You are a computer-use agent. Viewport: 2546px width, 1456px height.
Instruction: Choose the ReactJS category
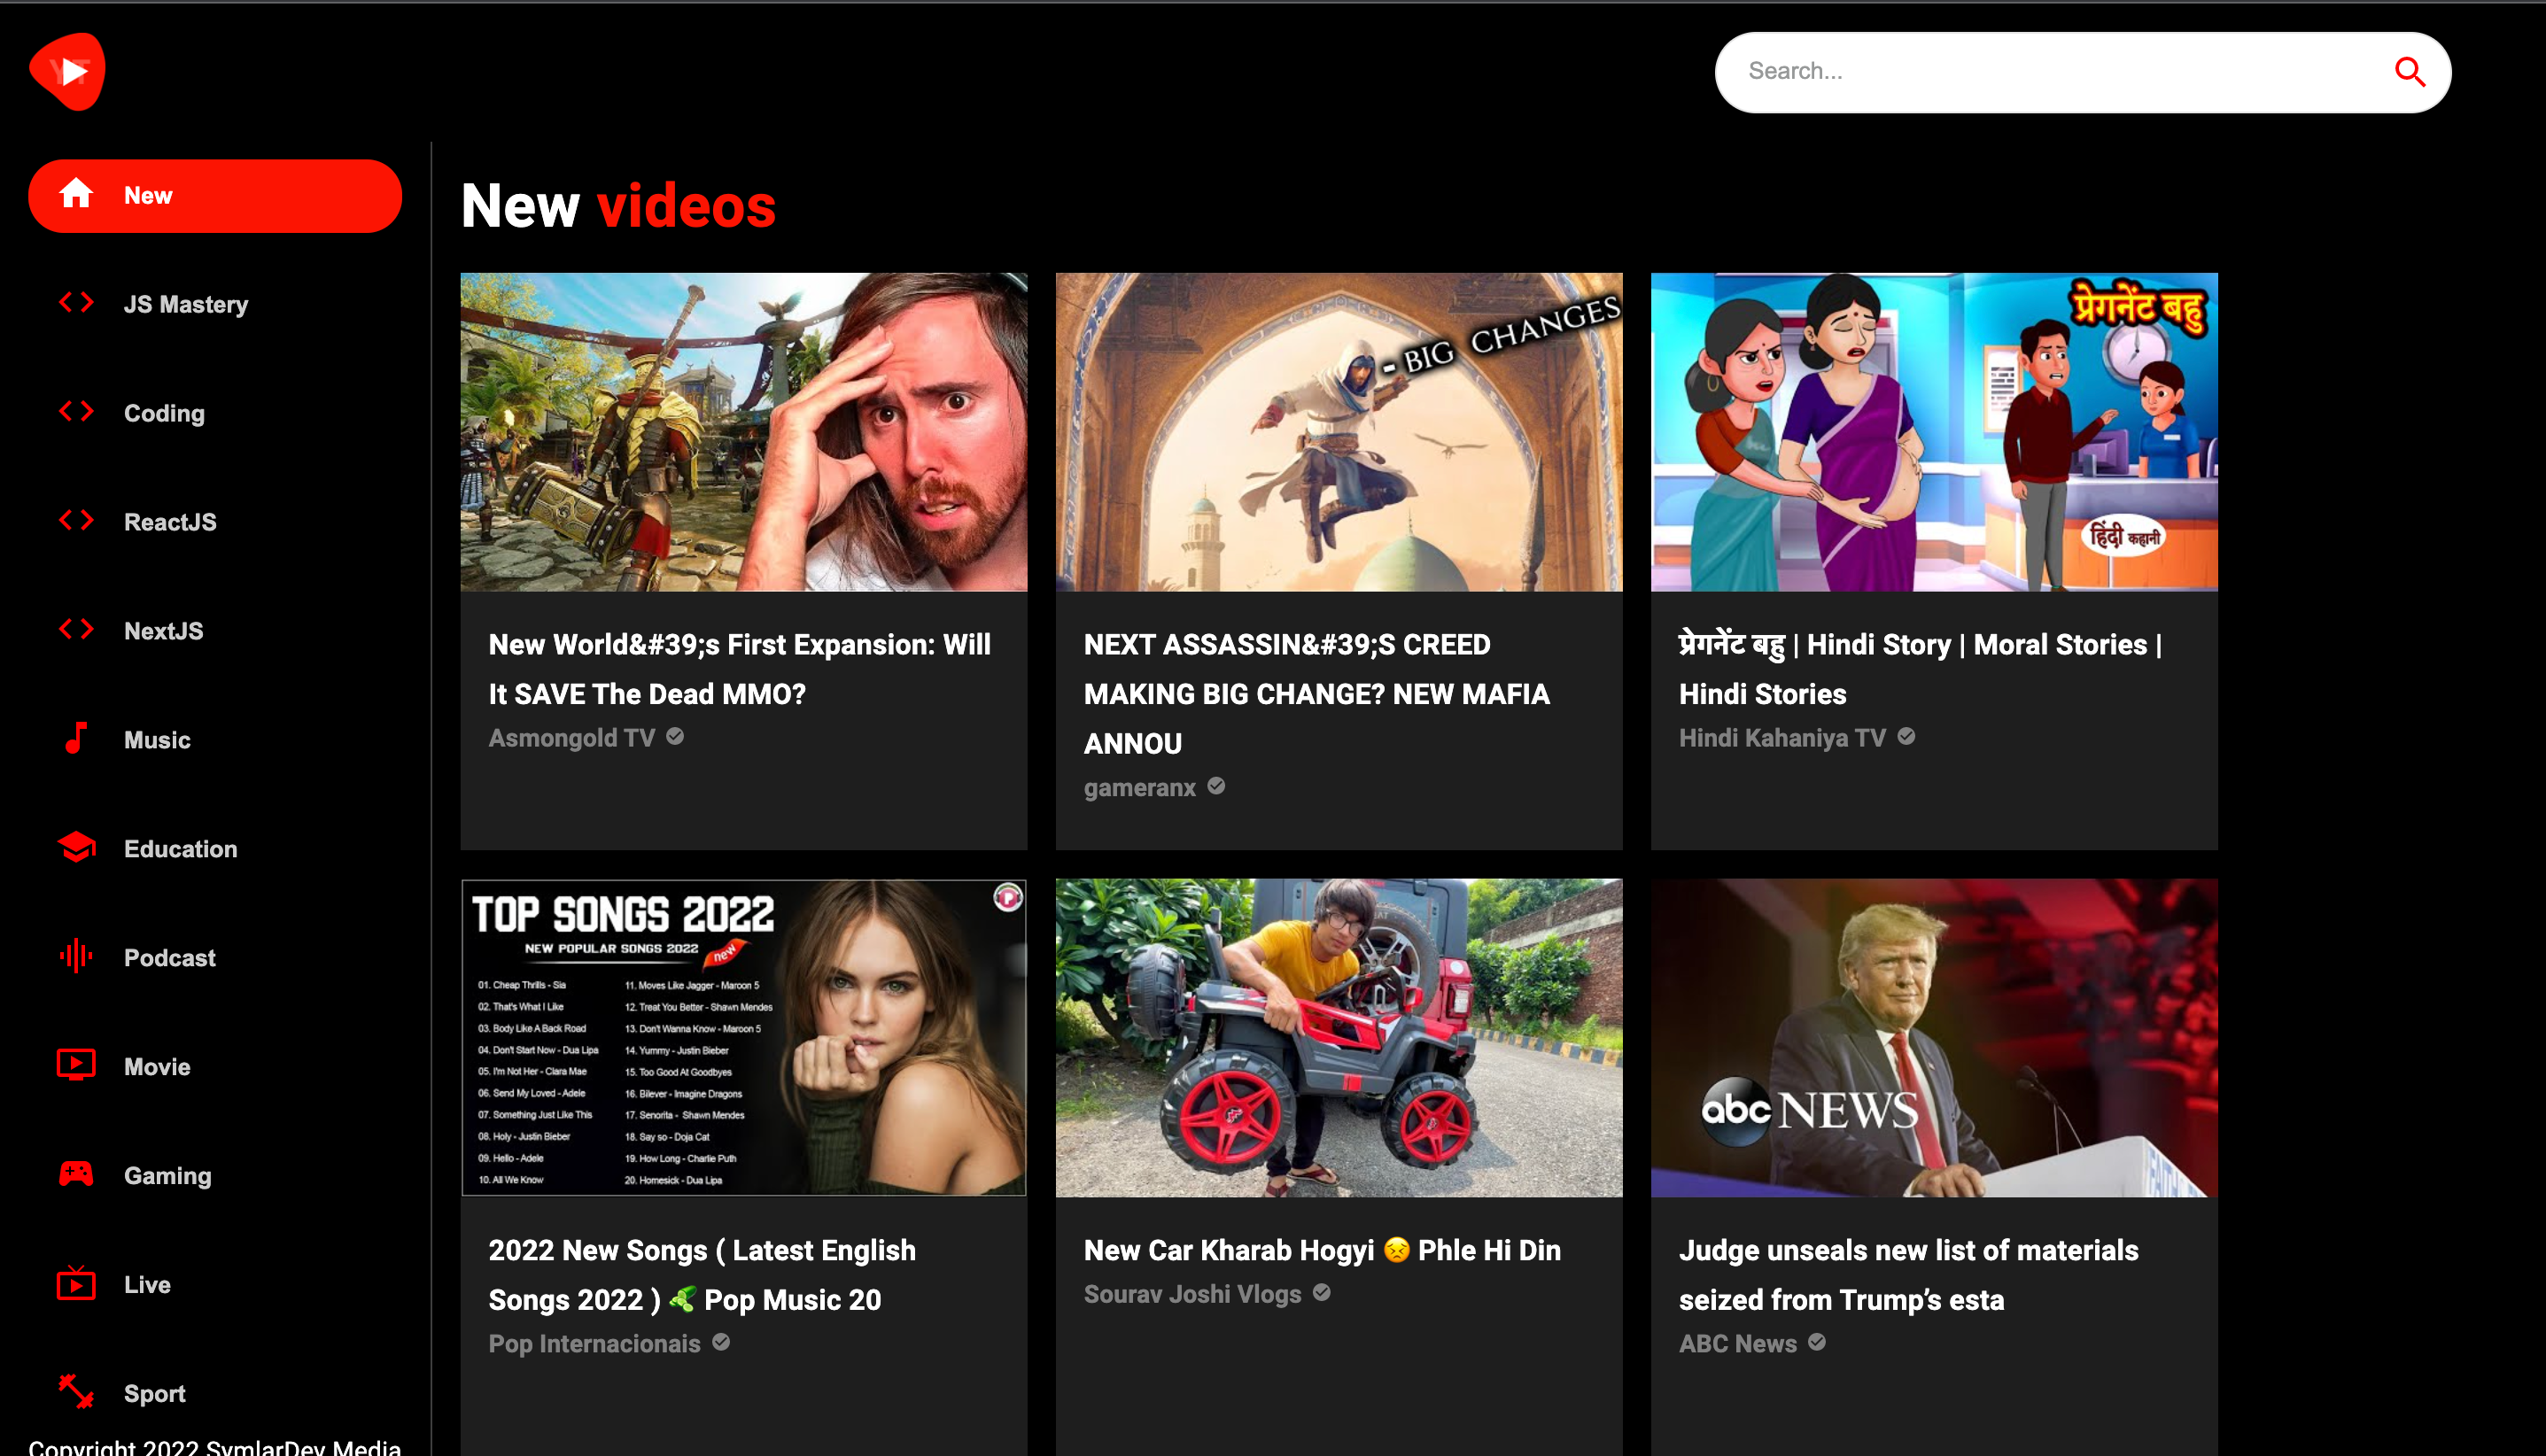(x=215, y=522)
